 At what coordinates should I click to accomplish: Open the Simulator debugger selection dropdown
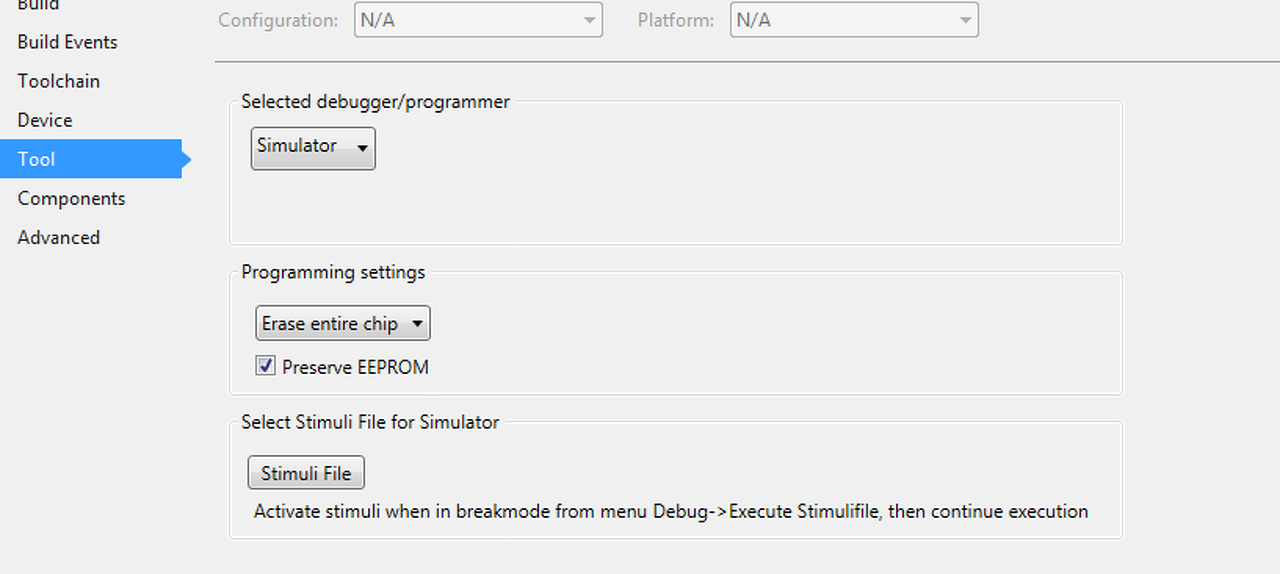(313, 147)
